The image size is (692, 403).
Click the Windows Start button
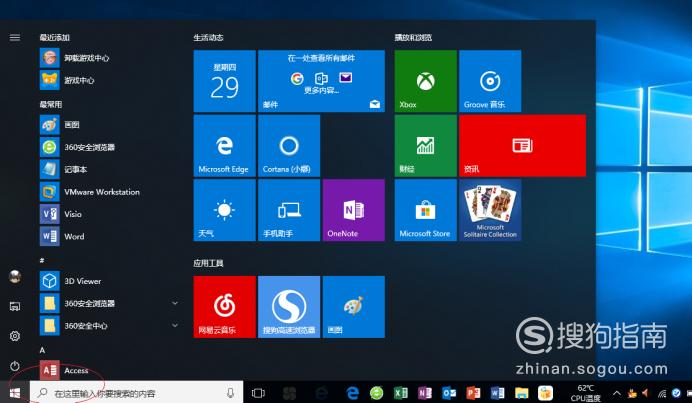click(15, 392)
